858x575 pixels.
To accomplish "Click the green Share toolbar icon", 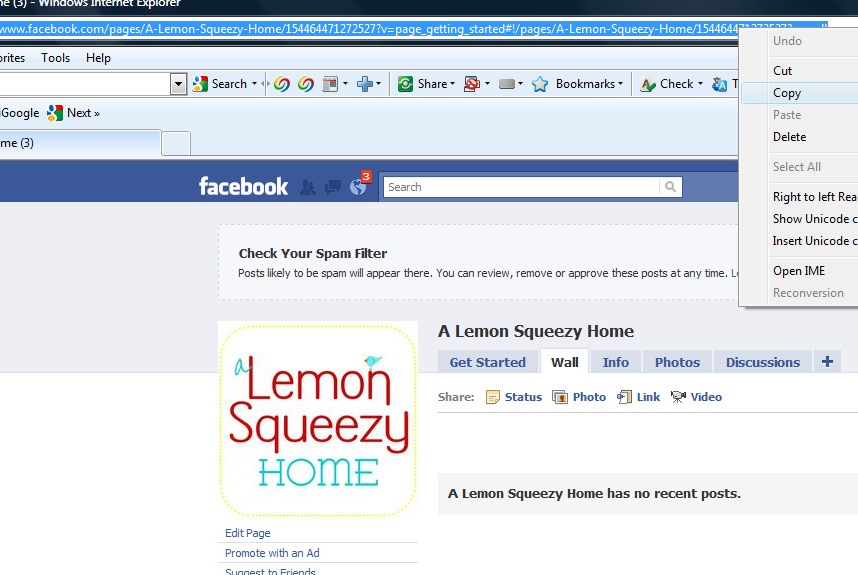I will (x=405, y=84).
